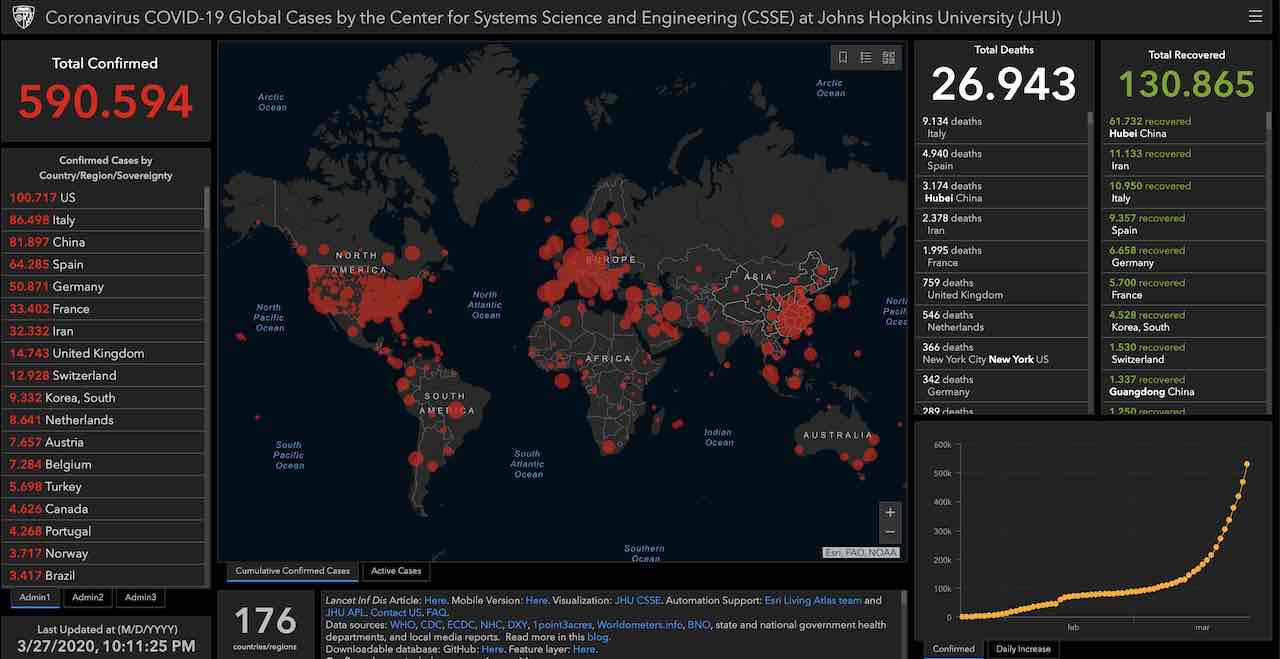The height and width of the screenshot is (659, 1280).
Task: Select China row with 81.897 cases
Action: tap(105, 242)
